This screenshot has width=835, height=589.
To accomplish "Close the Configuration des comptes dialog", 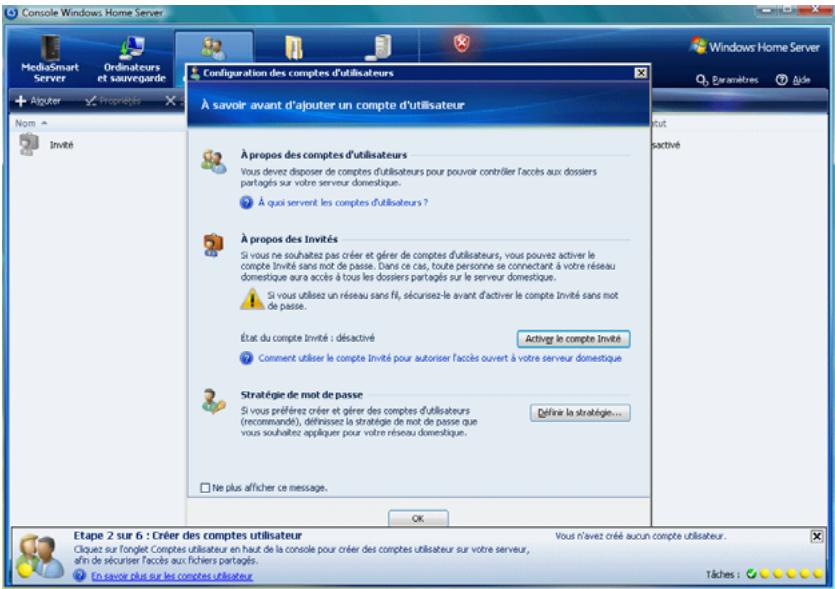I will point(641,73).
